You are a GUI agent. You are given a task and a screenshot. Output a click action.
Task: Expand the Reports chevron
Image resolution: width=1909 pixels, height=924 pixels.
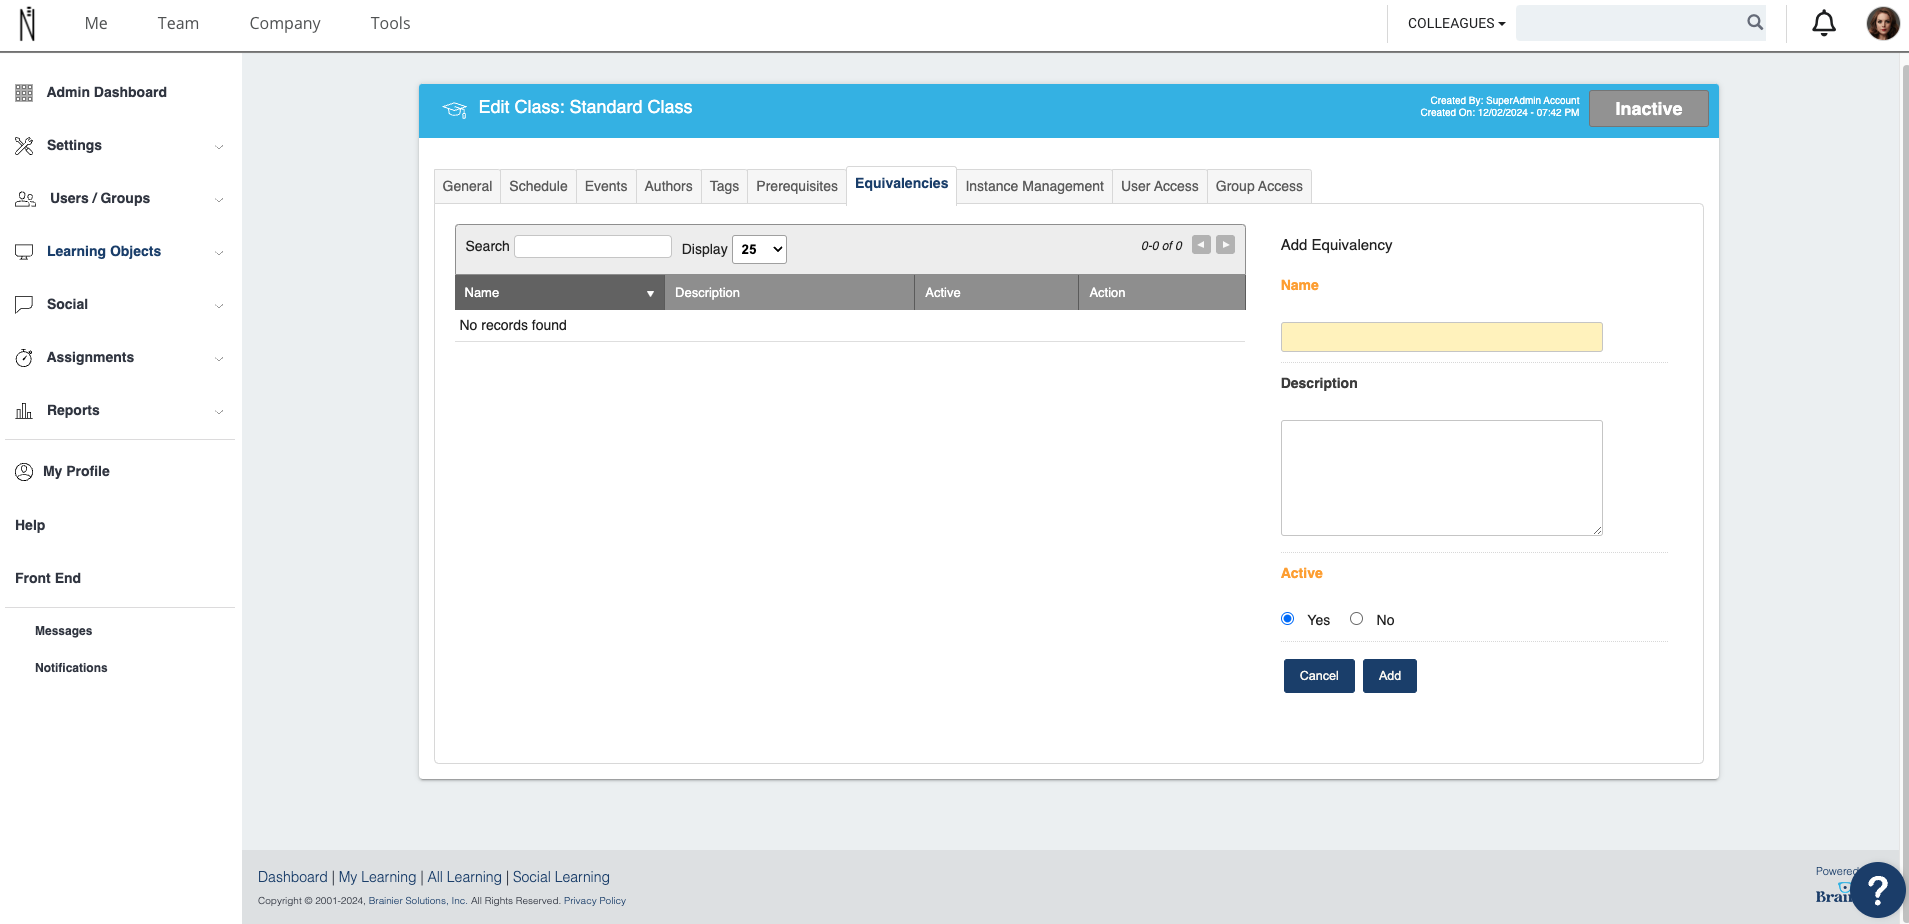219,412
